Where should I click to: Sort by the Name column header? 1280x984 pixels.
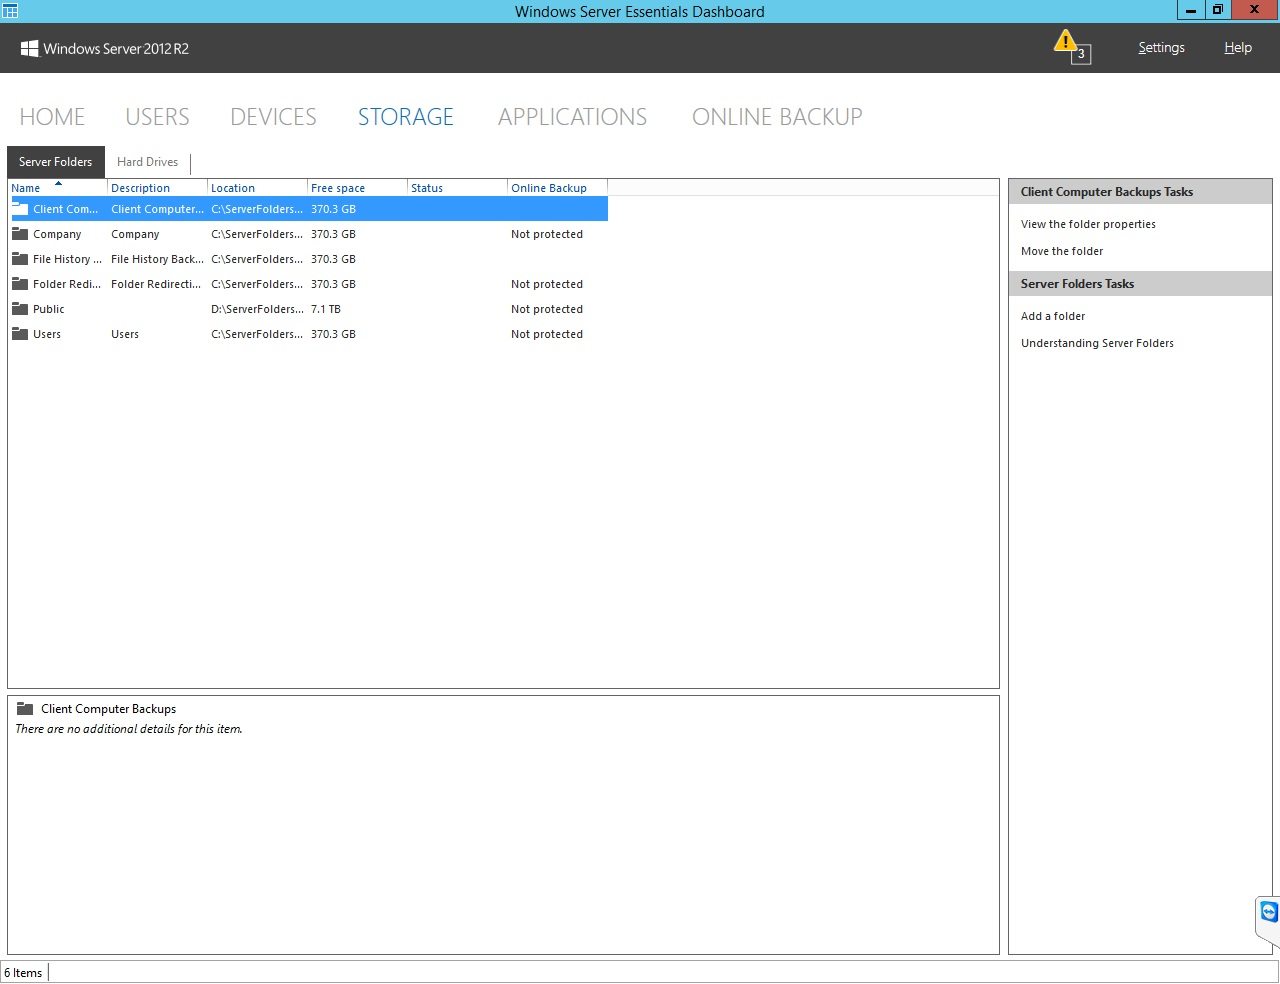pyautogui.click(x=58, y=188)
